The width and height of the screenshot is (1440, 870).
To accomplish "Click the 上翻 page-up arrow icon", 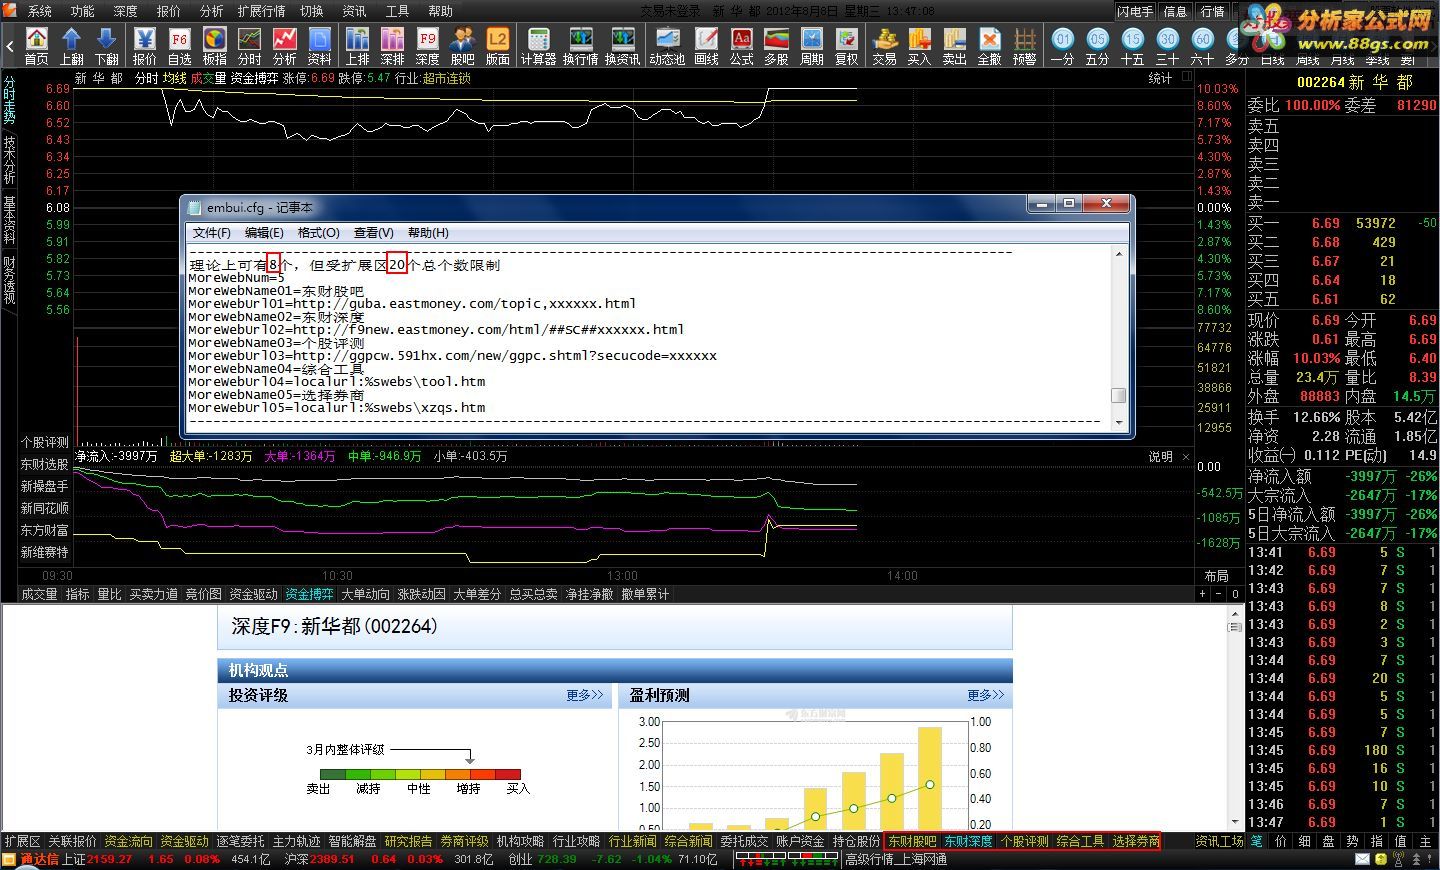I will [x=72, y=46].
